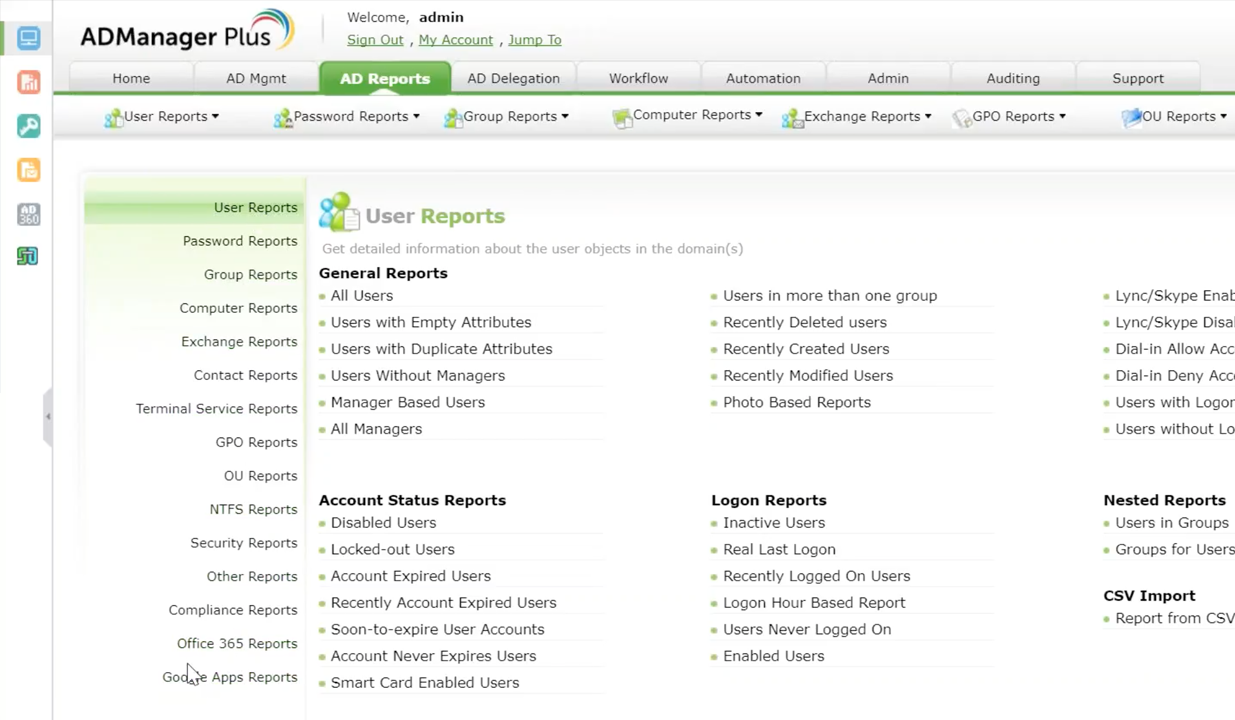Image resolution: width=1235 pixels, height=720 pixels.
Task: Go to the Workflow tab
Action: coord(638,78)
